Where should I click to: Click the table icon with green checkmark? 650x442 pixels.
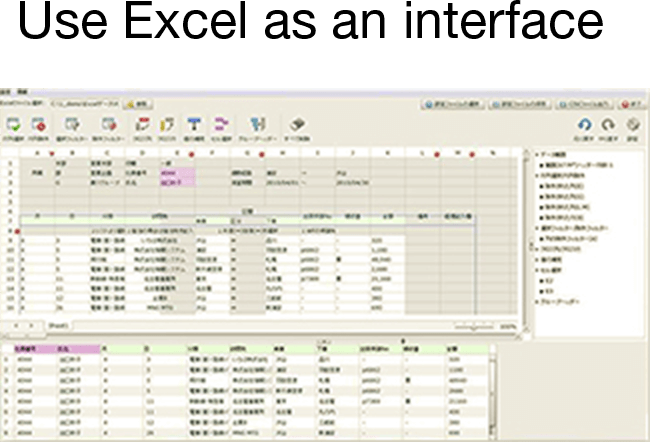coord(13,124)
